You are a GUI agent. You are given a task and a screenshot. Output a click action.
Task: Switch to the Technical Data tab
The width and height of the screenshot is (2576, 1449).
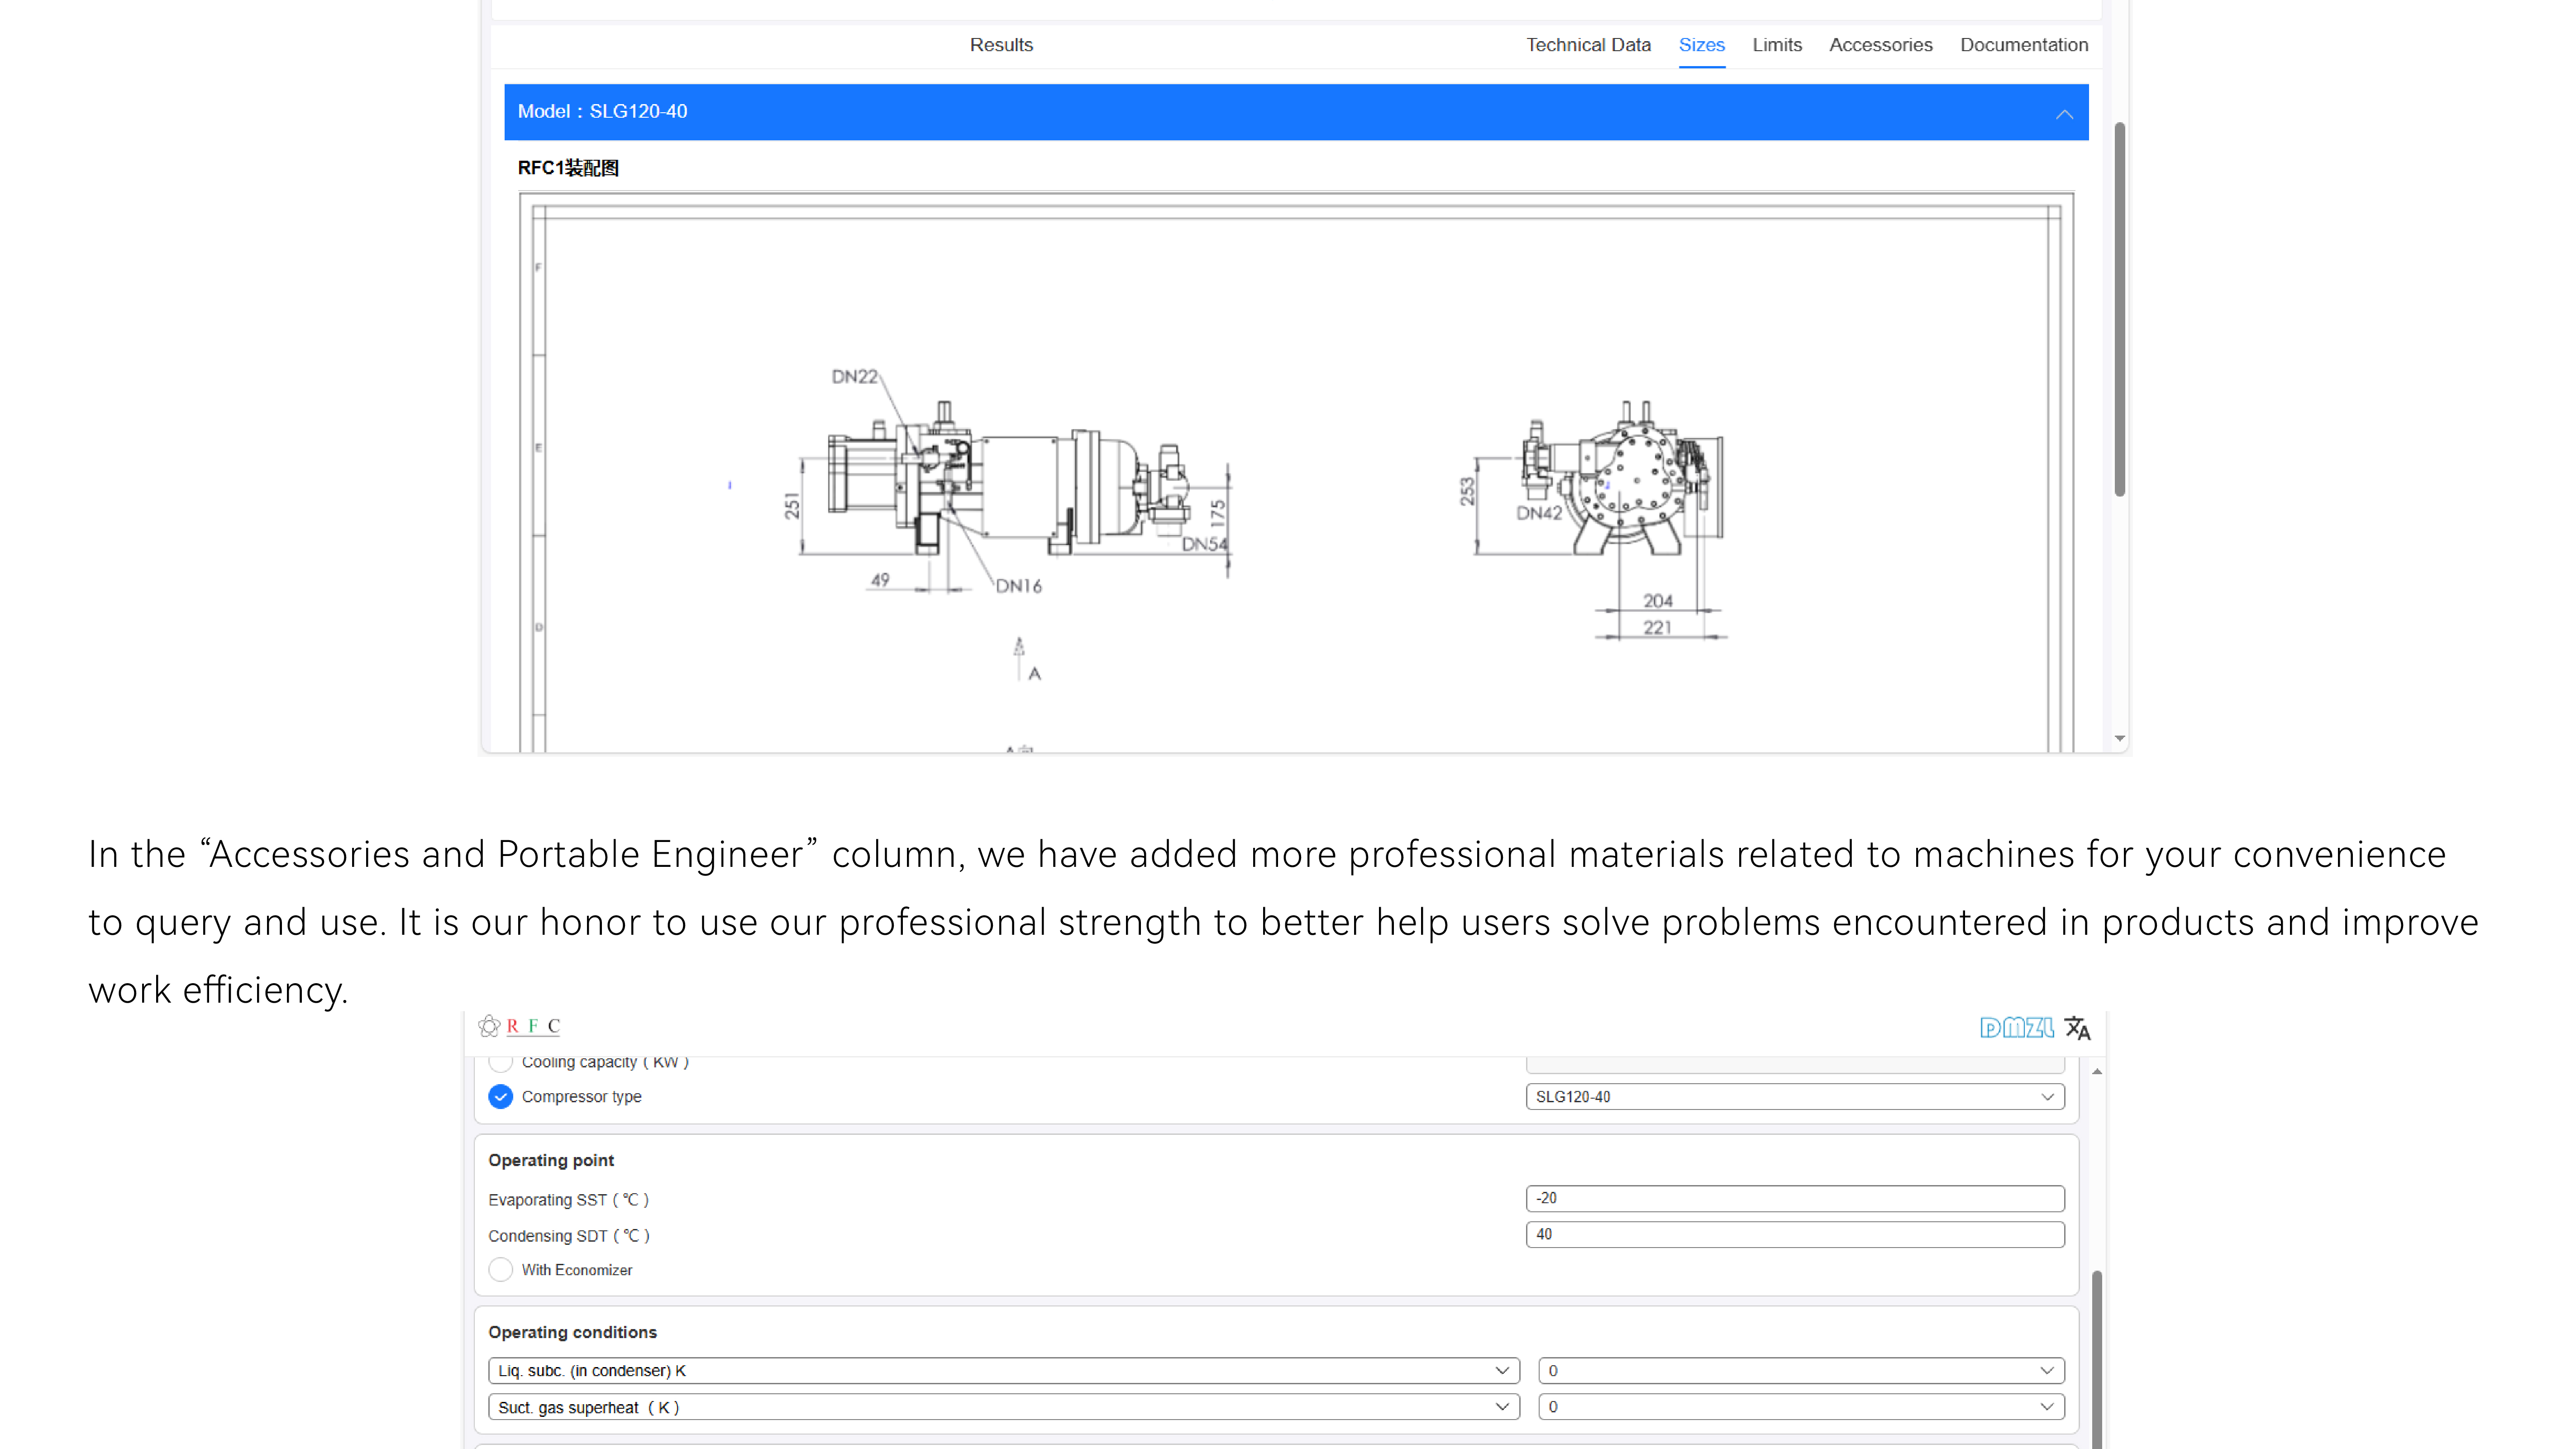1588,45
